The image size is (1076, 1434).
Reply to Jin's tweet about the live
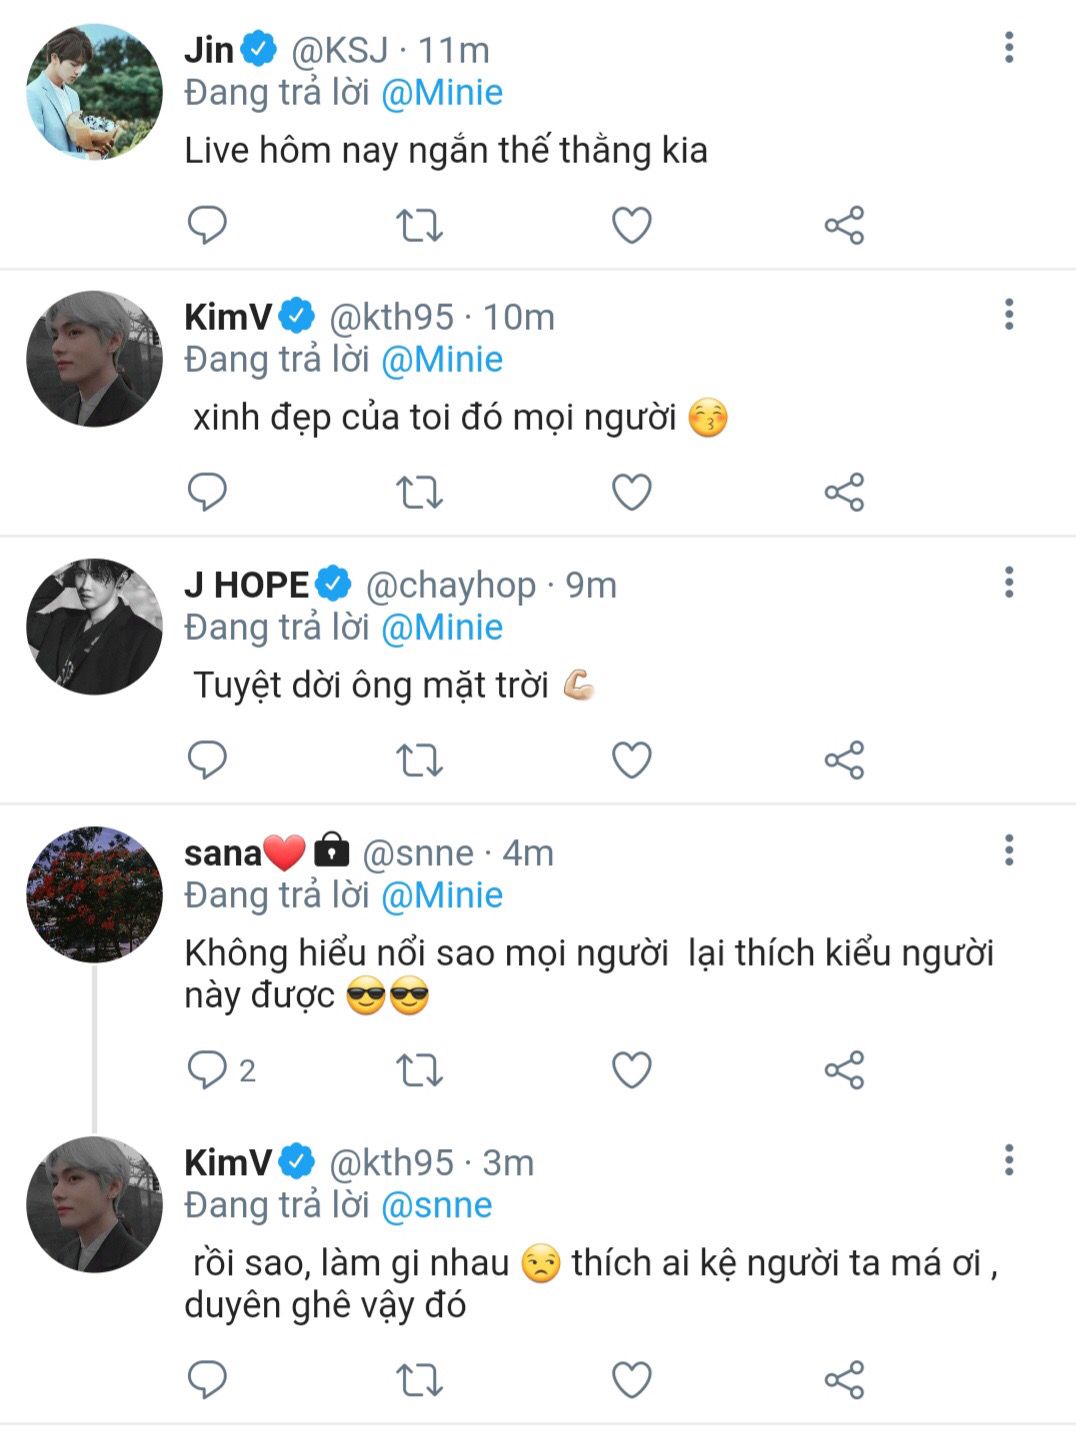207,225
